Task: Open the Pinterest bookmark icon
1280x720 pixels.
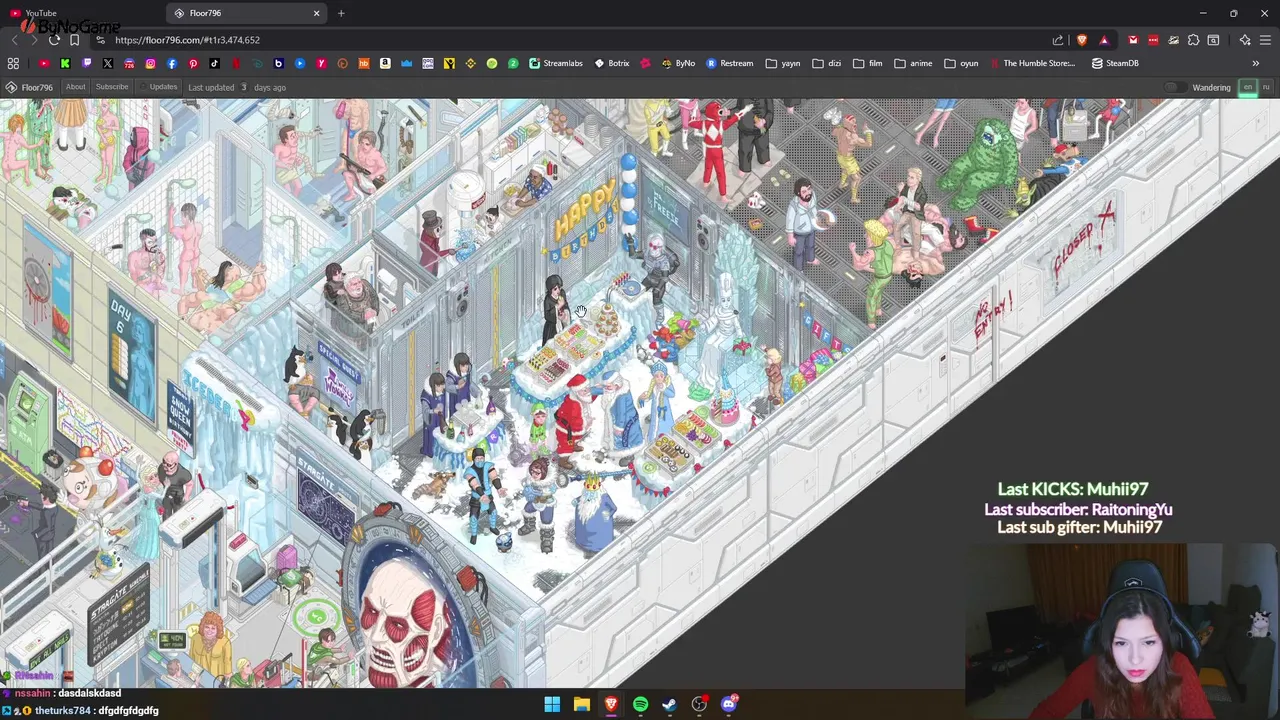Action: pos(193,63)
